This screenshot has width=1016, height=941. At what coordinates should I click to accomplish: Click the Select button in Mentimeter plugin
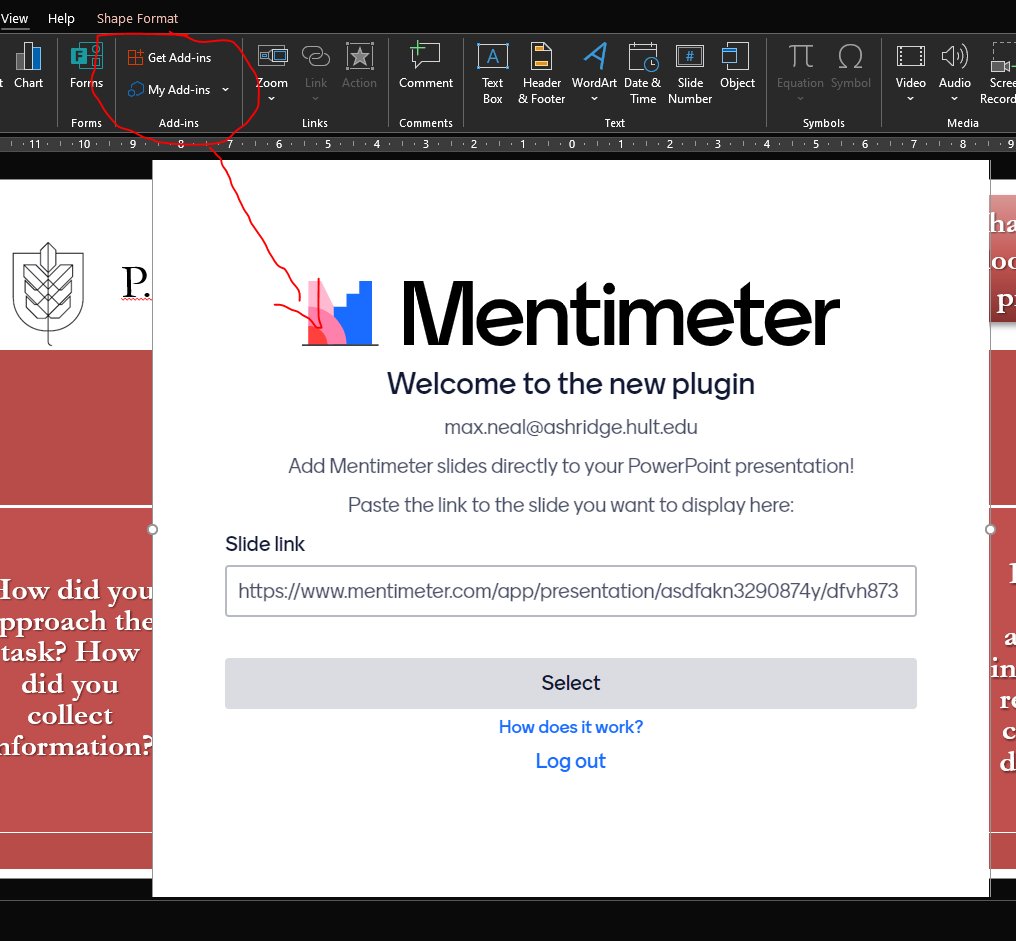[571, 683]
